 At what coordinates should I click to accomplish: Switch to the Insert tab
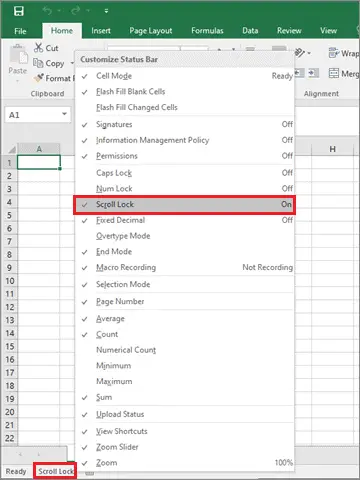coord(101,31)
